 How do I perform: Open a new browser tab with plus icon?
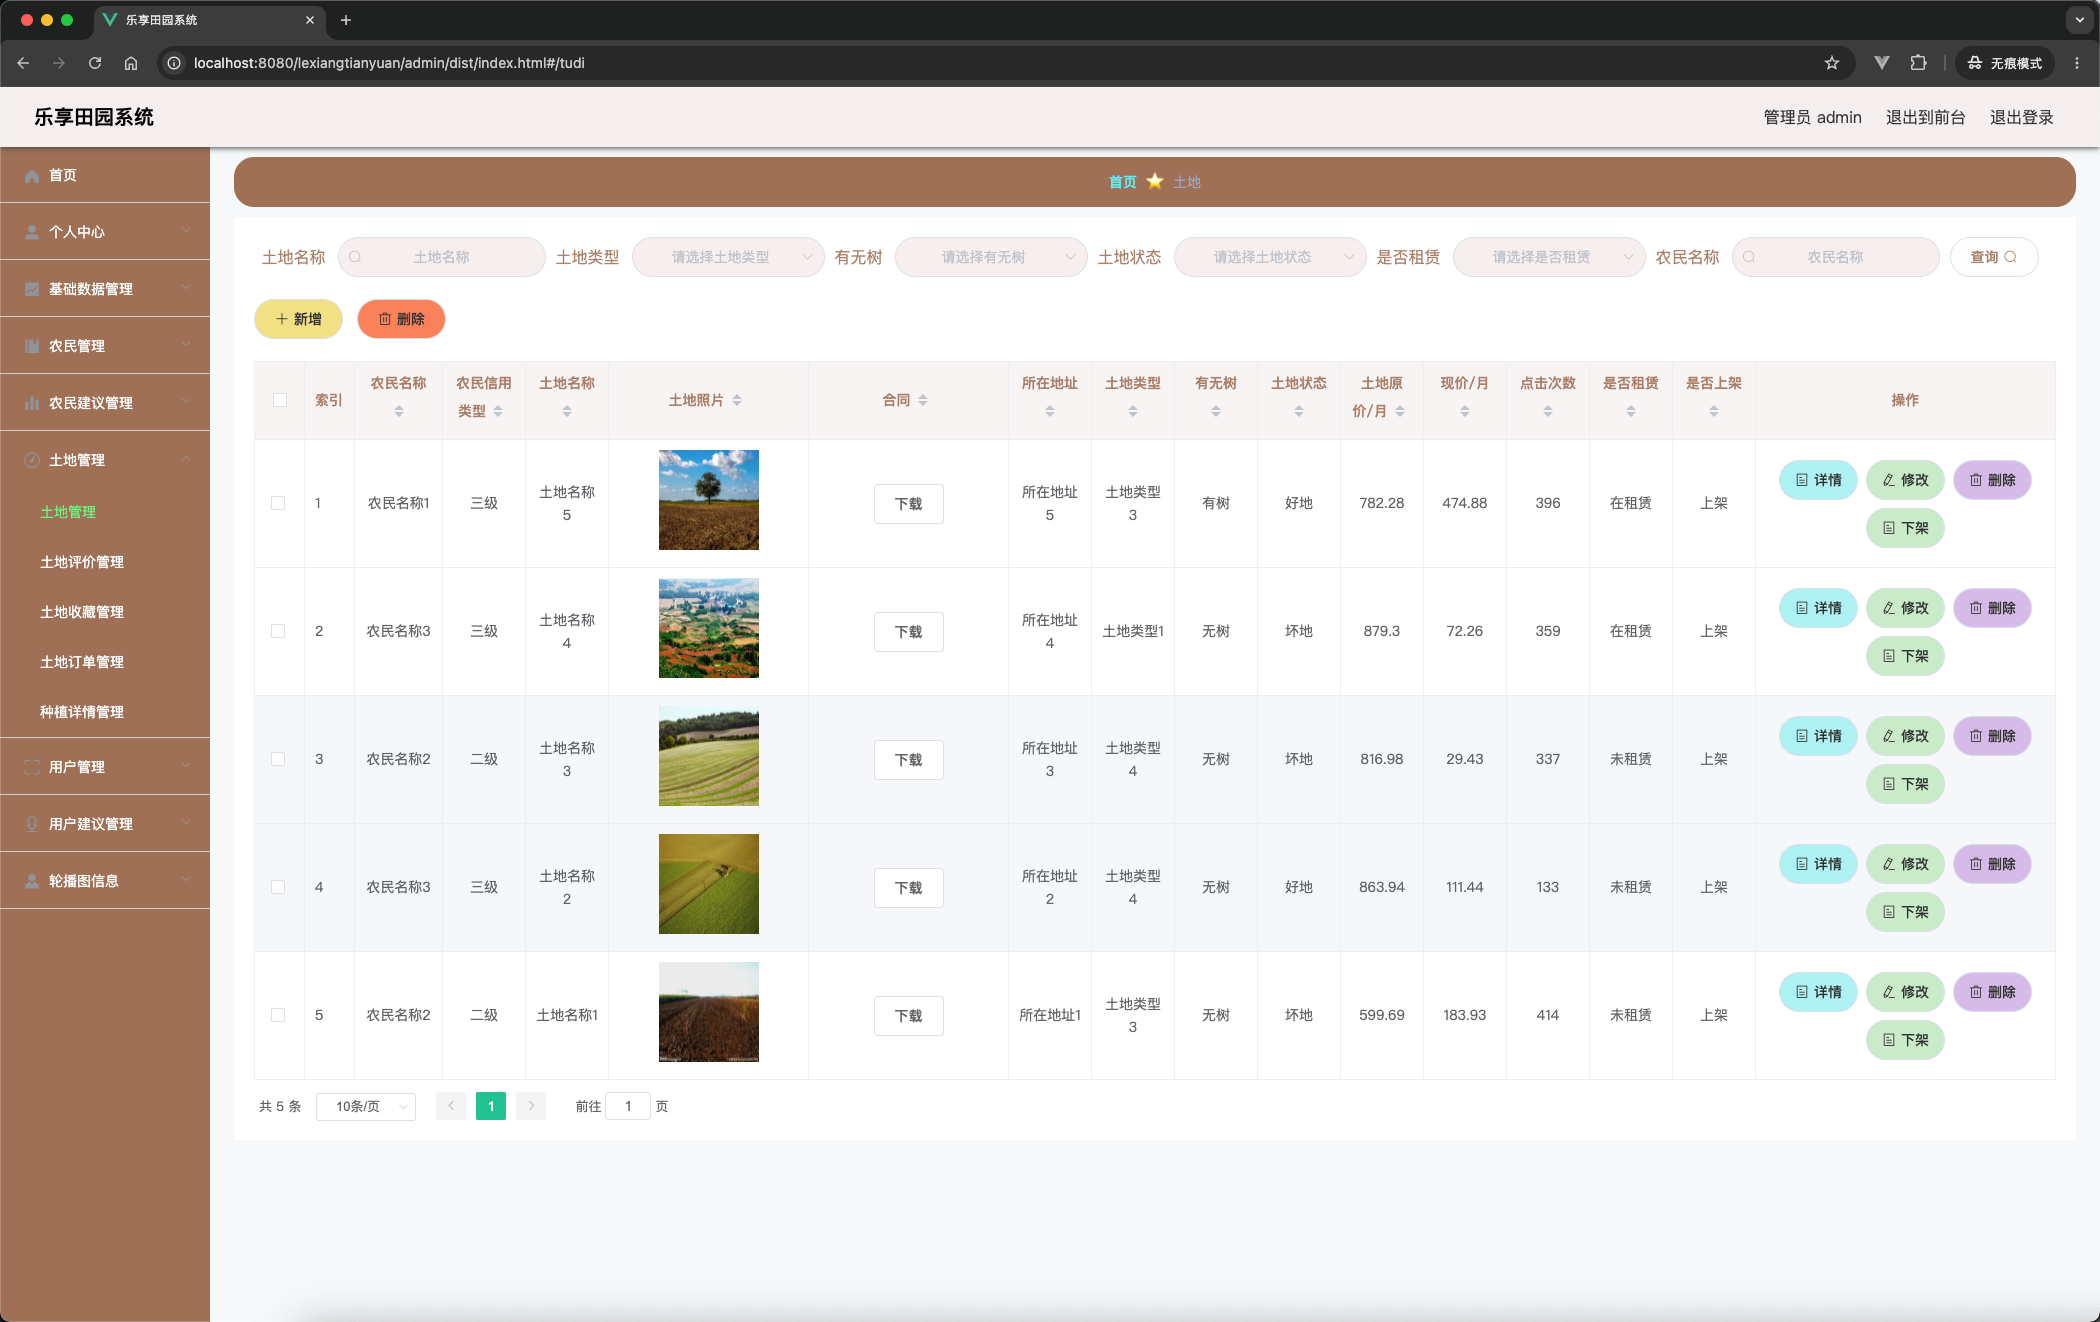[346, 20]
